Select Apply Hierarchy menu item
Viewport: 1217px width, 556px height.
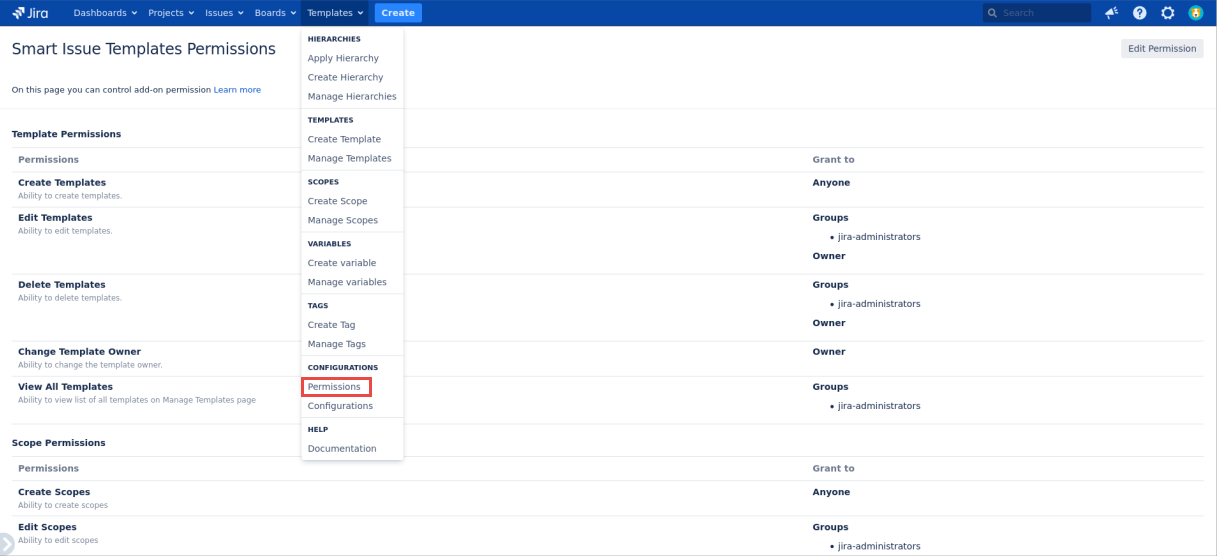tap(343, 58)
